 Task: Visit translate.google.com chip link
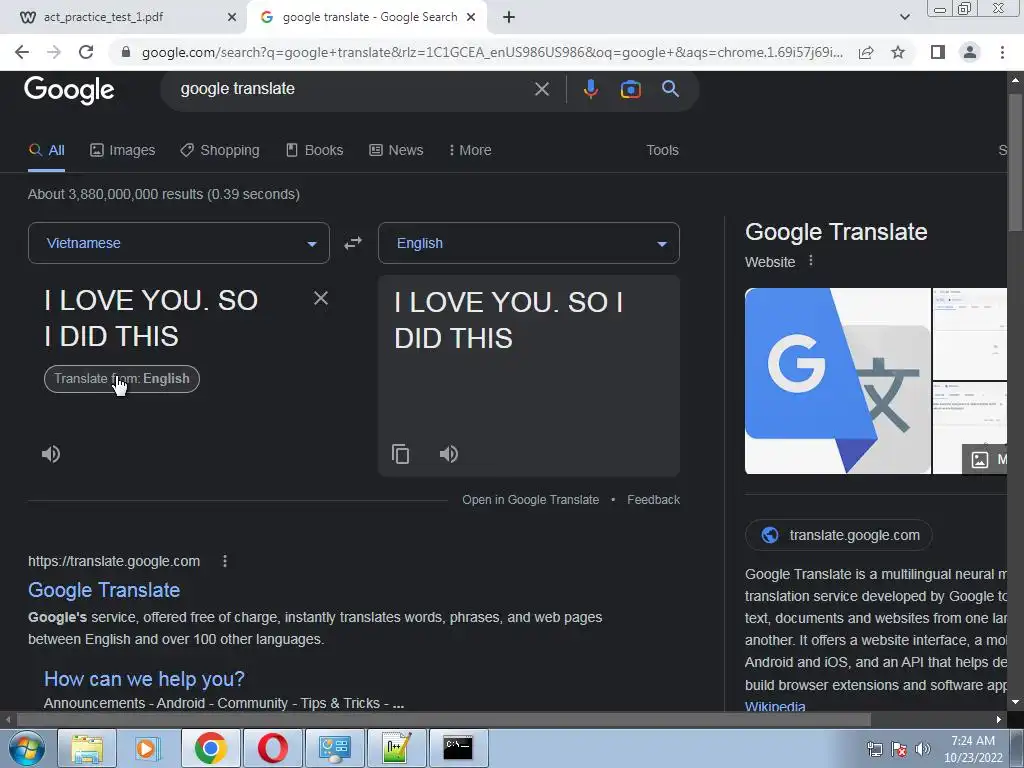(x=839, y=535)
